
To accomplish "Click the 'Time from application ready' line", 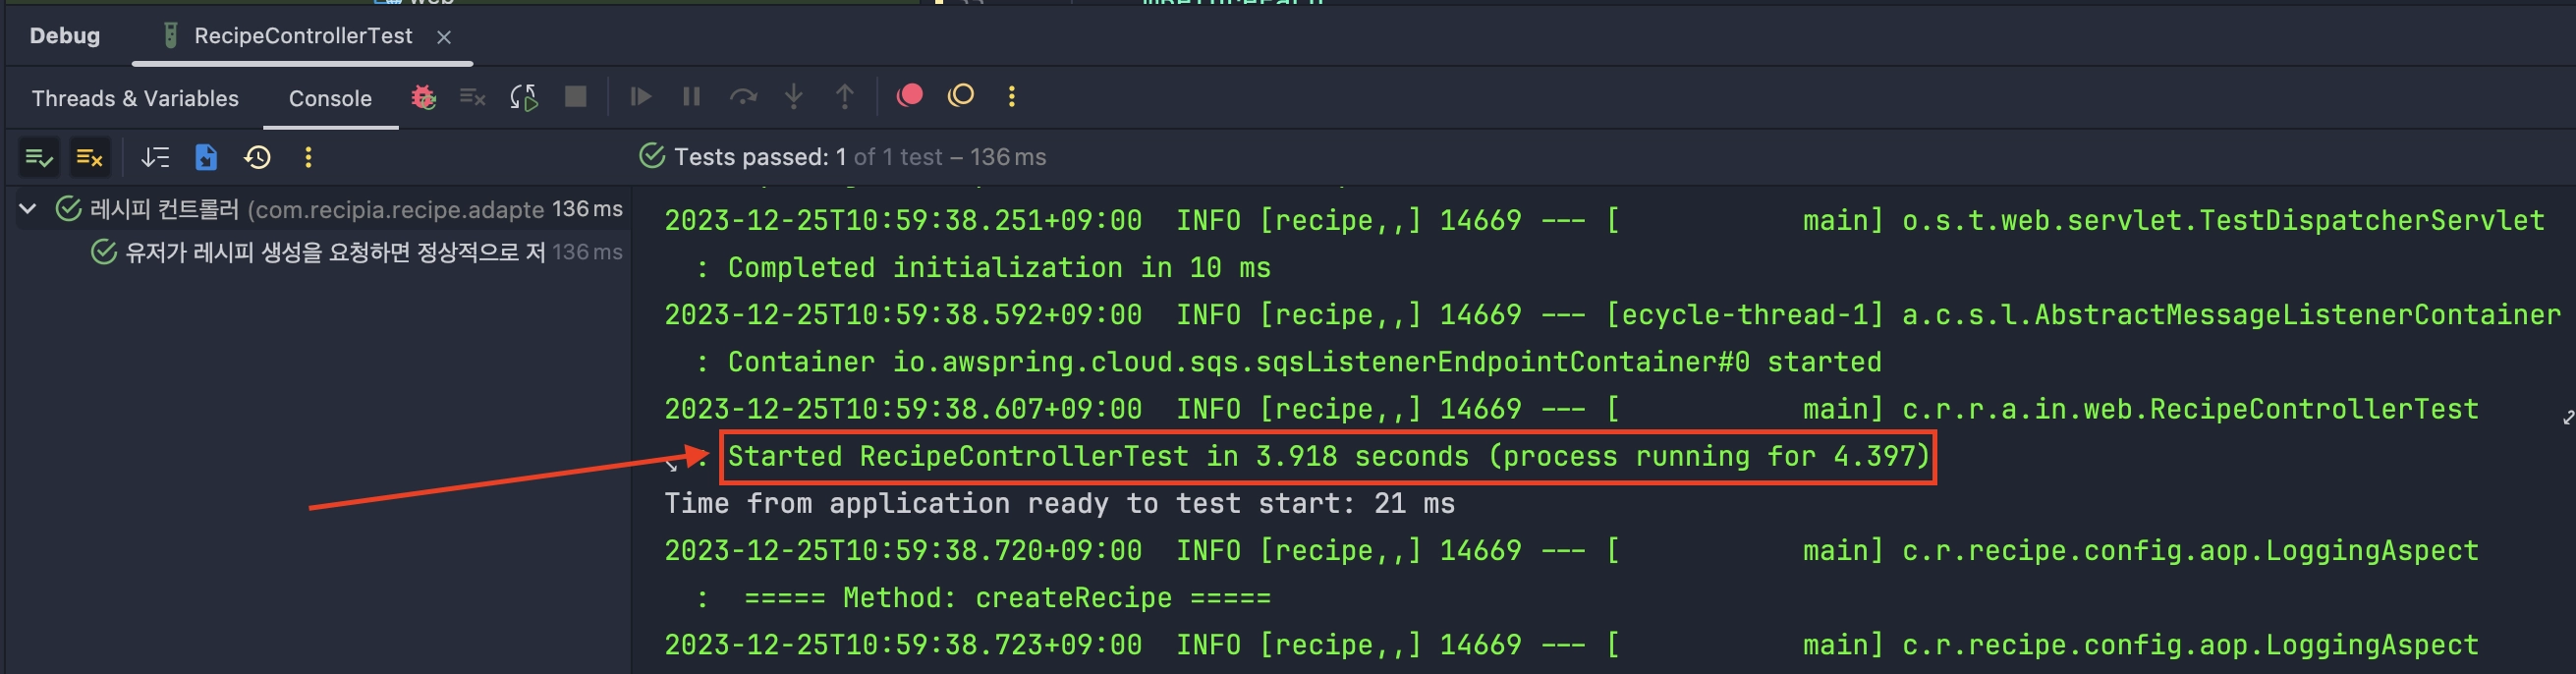I will 1060,504.
